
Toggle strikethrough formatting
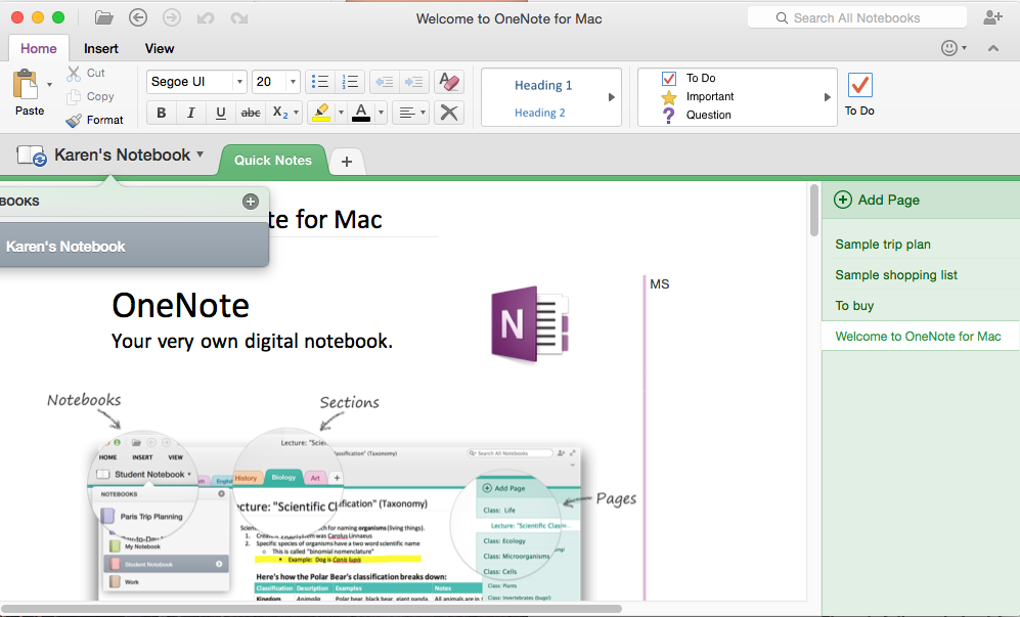pos(250,112)
